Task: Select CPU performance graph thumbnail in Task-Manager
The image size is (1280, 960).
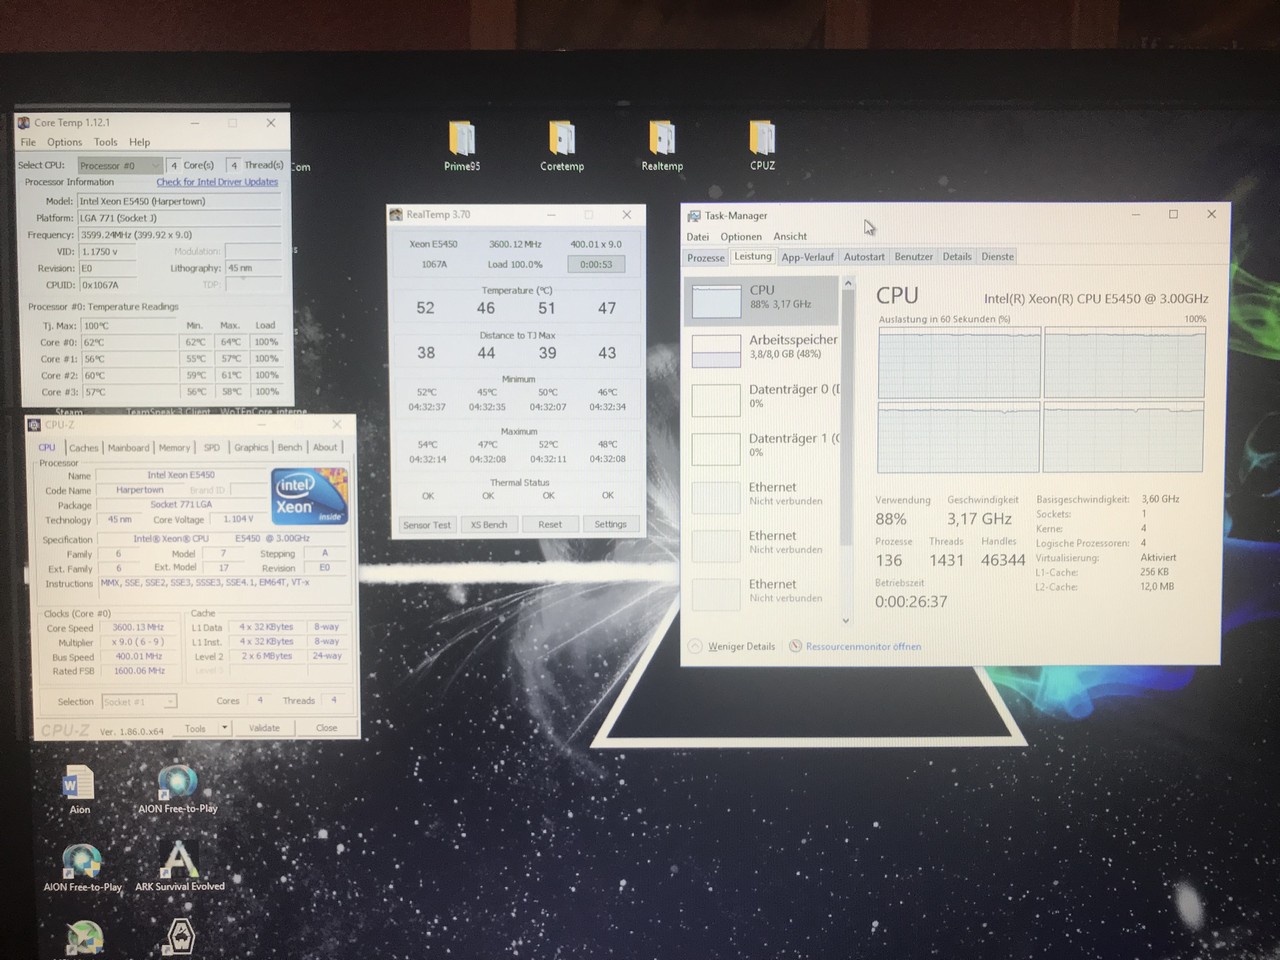Action: [x=716, y=301]
